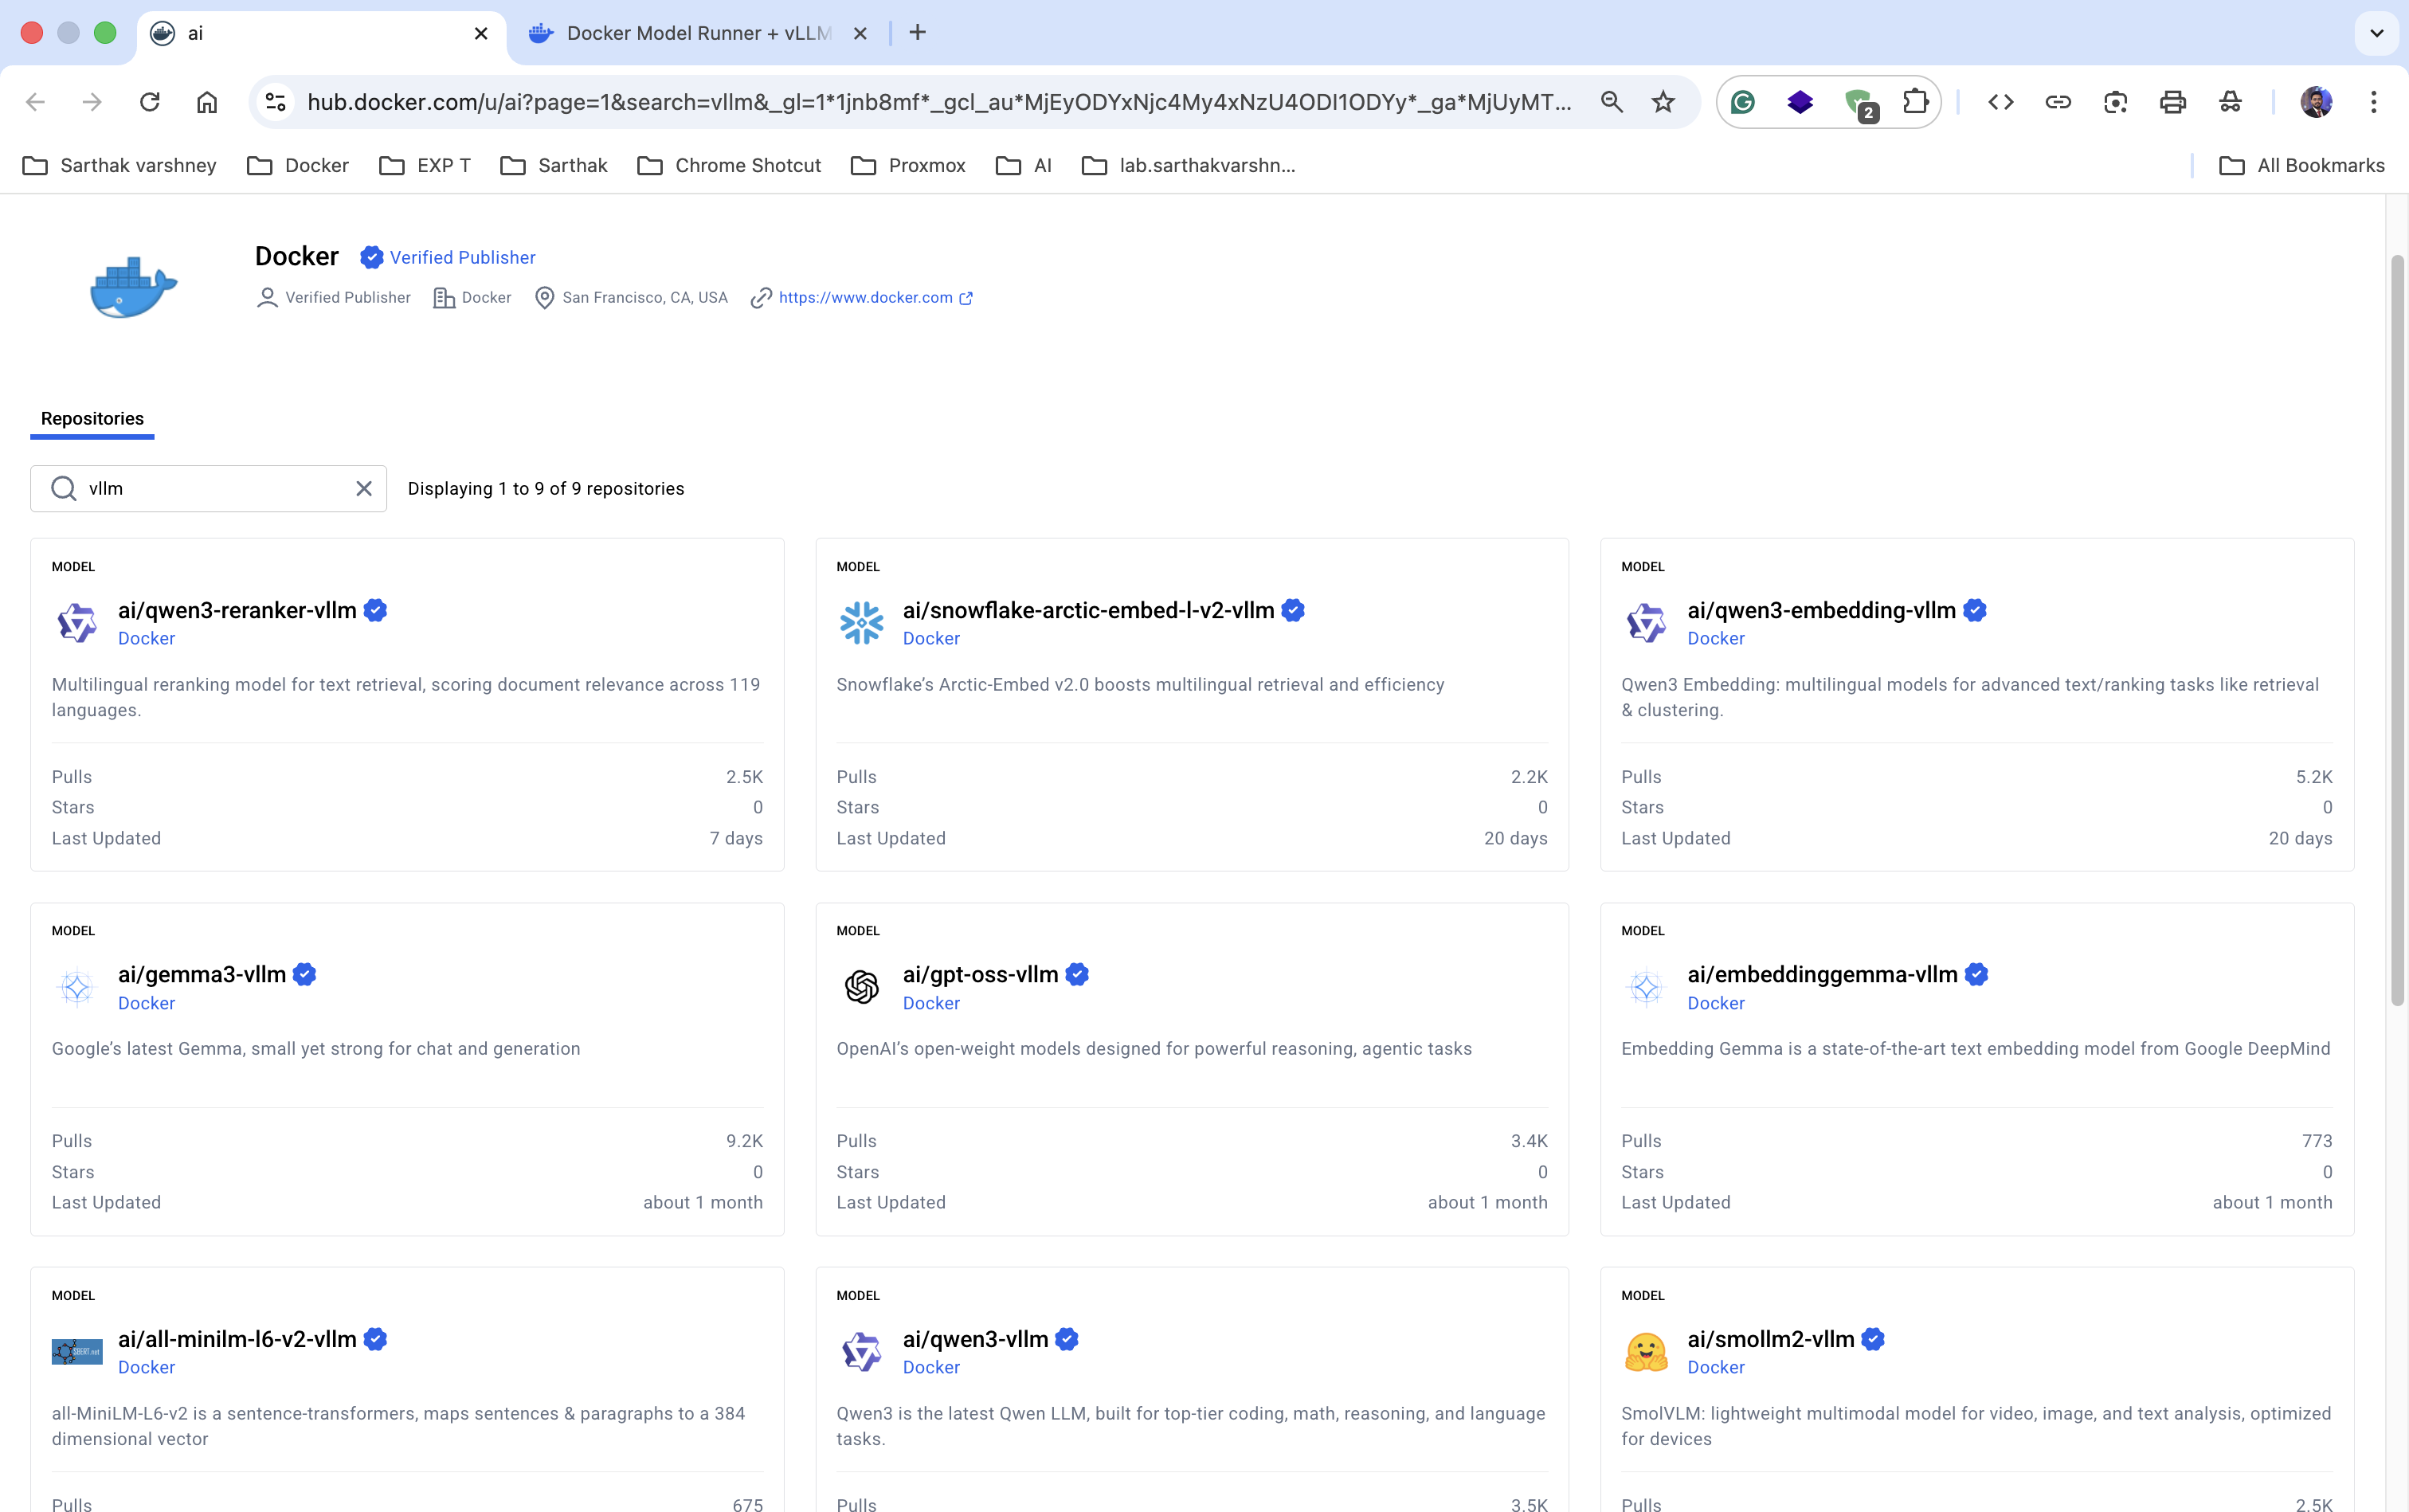Open the Grammarly extension

pos(1742,101)
